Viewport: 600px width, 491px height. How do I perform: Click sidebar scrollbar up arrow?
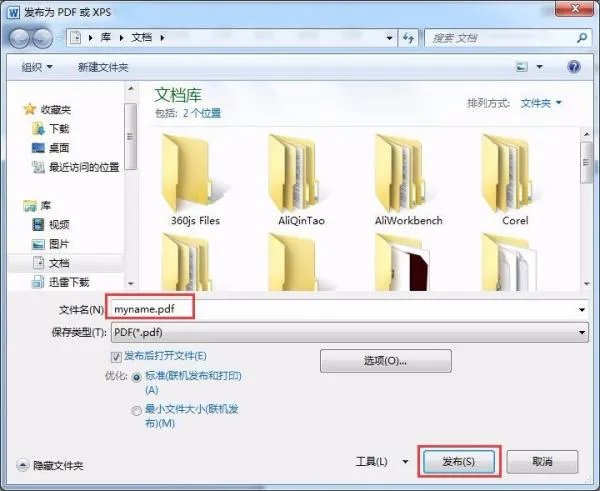131,89
